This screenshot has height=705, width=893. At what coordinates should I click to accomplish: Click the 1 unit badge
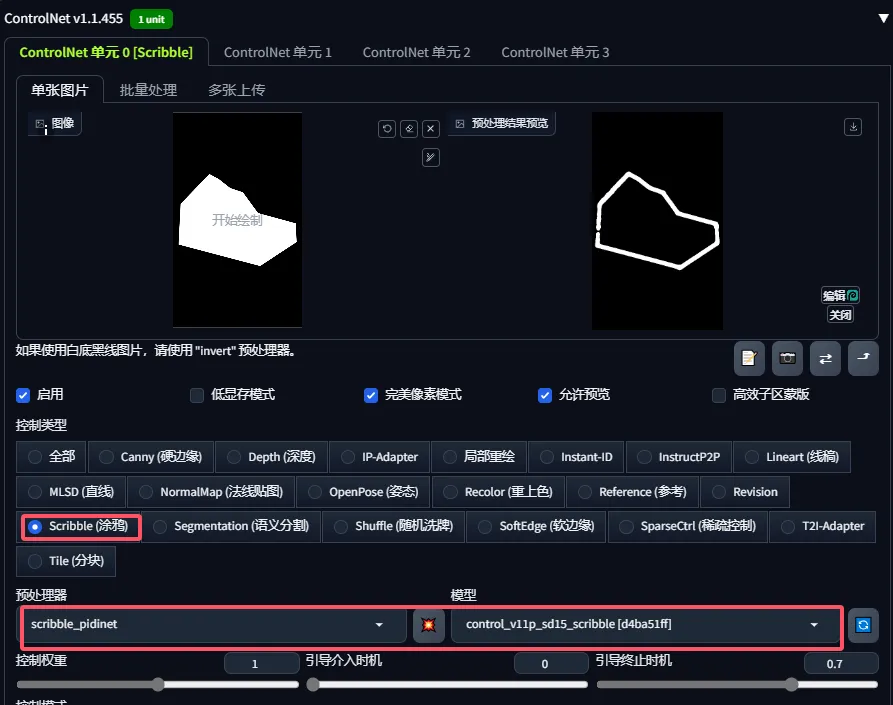tap(151, 19)
